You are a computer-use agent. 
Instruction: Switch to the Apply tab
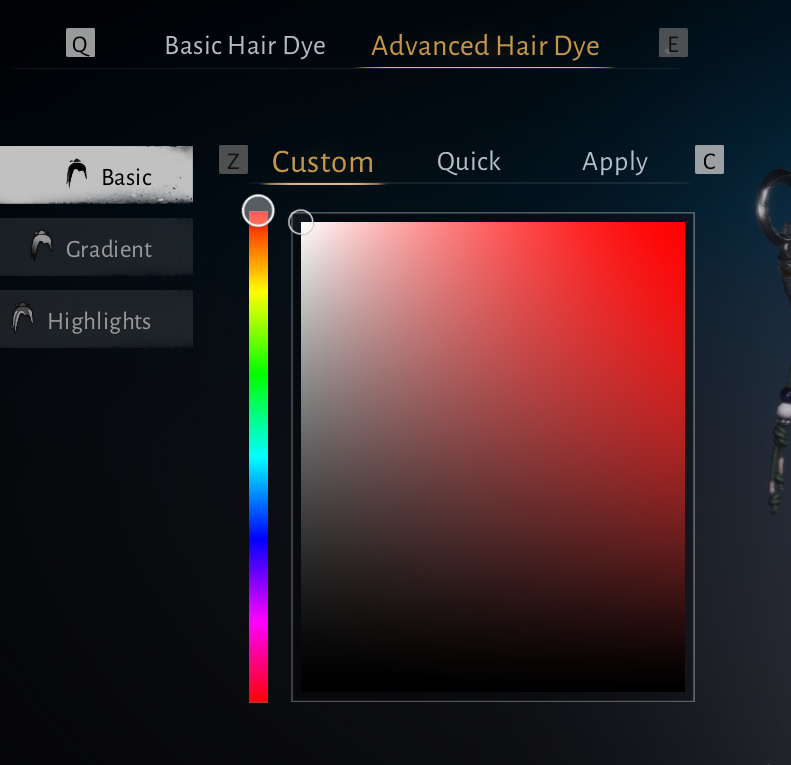click(x=615, y=162)
